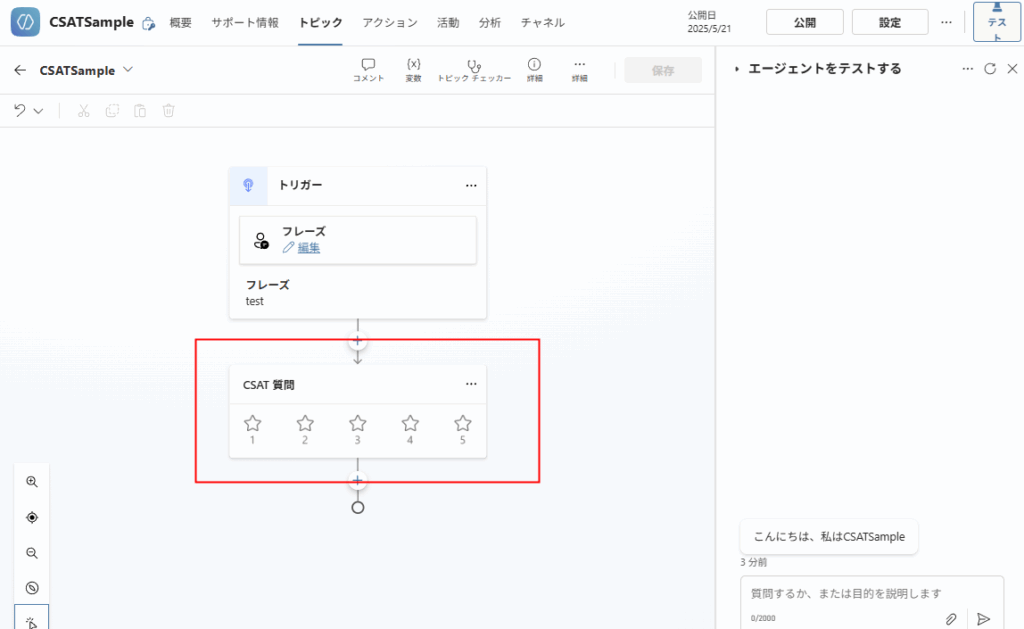Click the 公開日 2025/5/21 text

click(709, 22)
